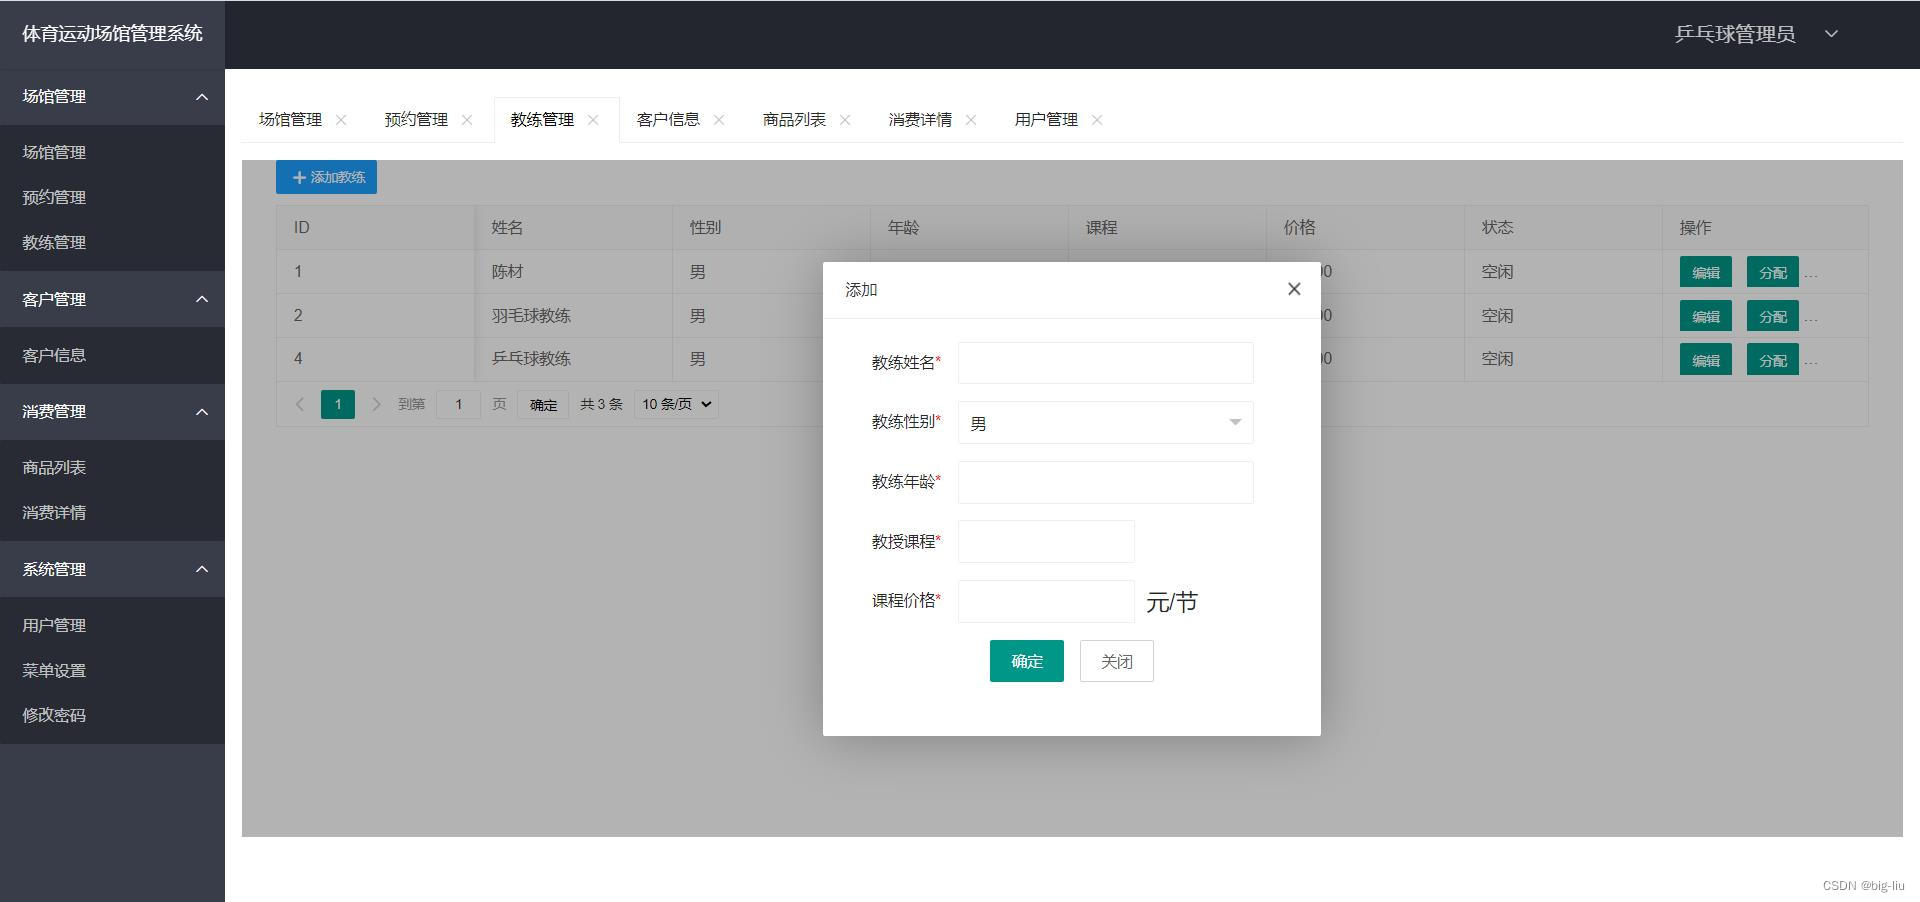The image size is (1920, 902).
Task: Click 编辑 for 乒乓球教练
Action: click(1706, 360)
